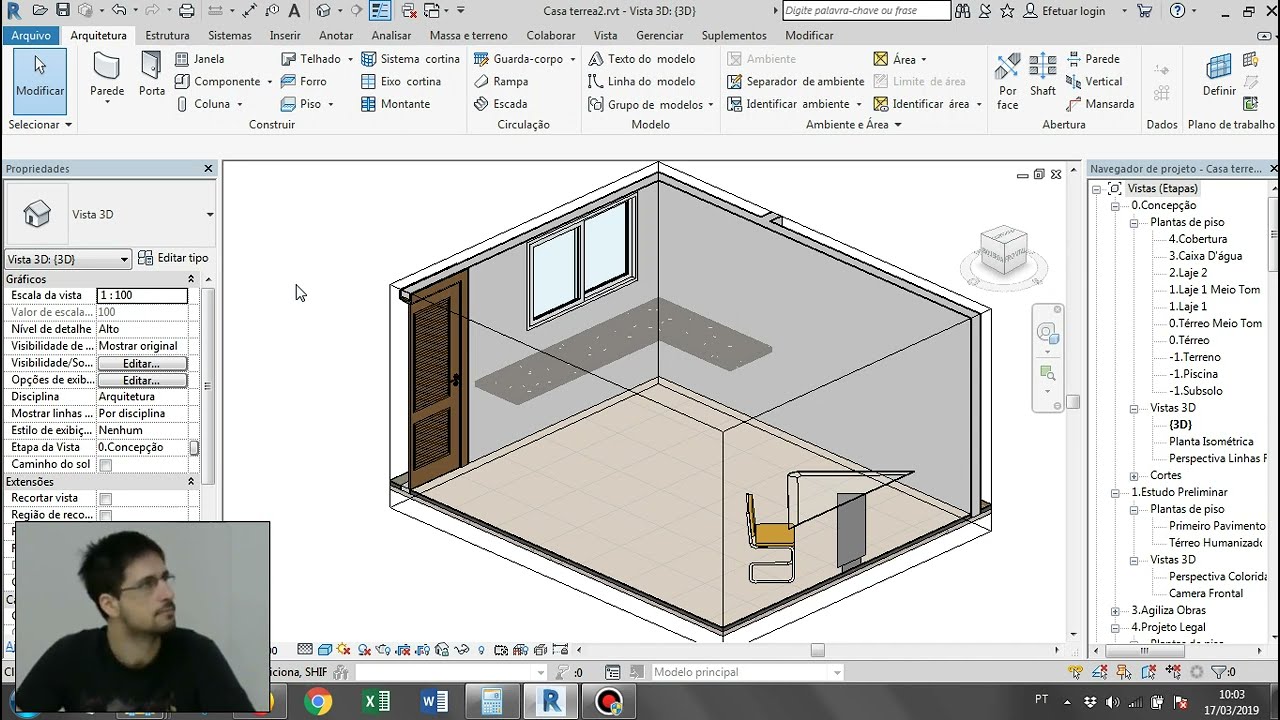Click the ViewCube navigation widget
1280x720 pixels.
tap(1004, 250)
